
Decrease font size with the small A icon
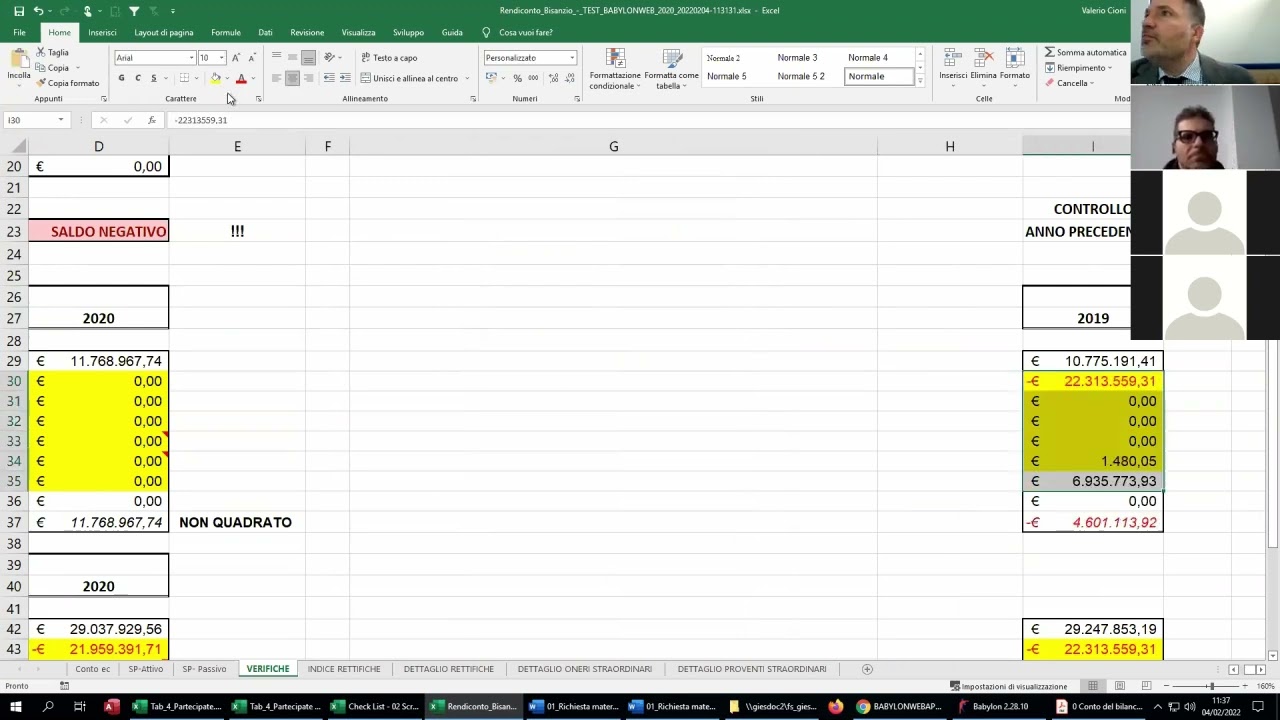[x=251, y=58]
